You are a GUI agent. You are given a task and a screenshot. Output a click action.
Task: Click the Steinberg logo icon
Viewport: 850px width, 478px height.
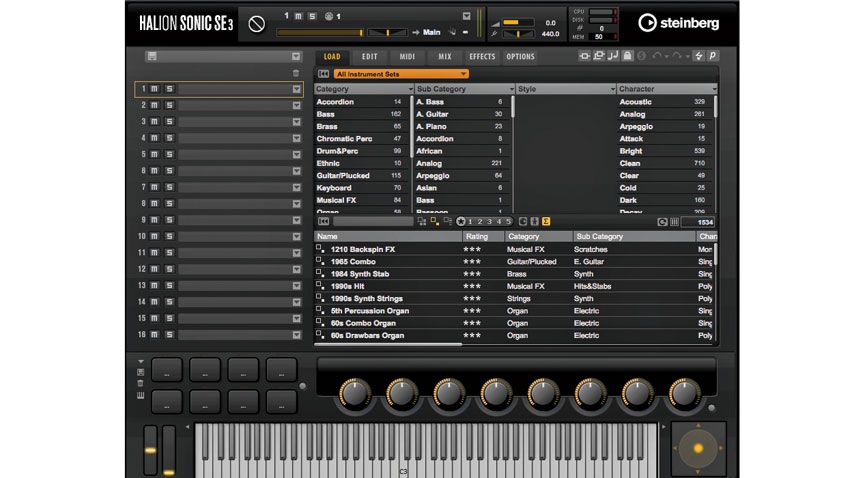click(647, 23)
